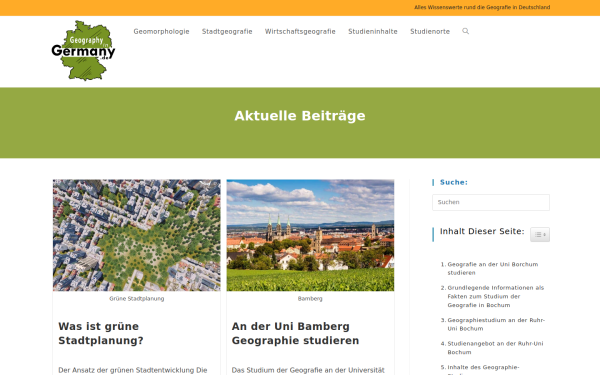
Task: Click the 'Bamberg' image caption
Action: [x=310, y=298]
